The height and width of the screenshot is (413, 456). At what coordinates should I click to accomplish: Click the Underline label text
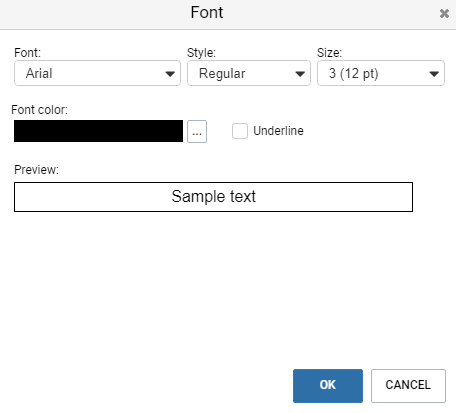click(278, 131)
